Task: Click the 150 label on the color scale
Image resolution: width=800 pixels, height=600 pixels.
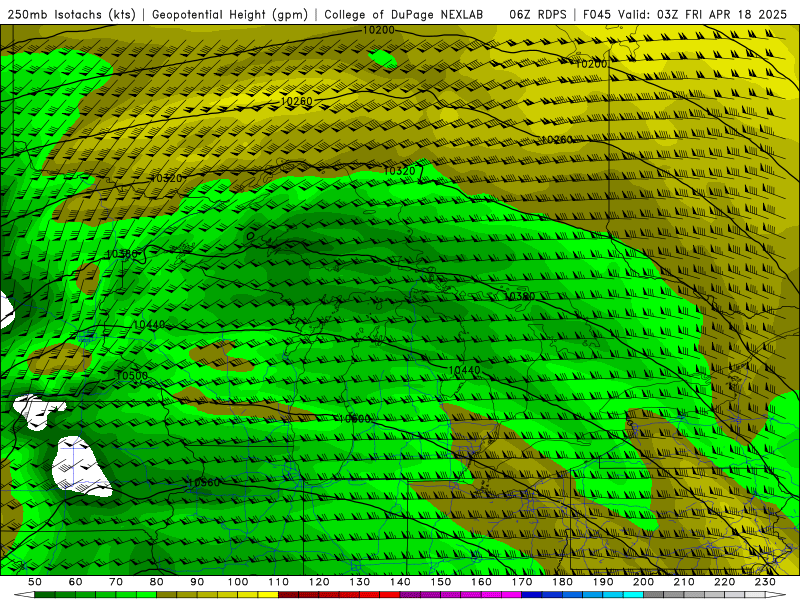Action: 440,582
